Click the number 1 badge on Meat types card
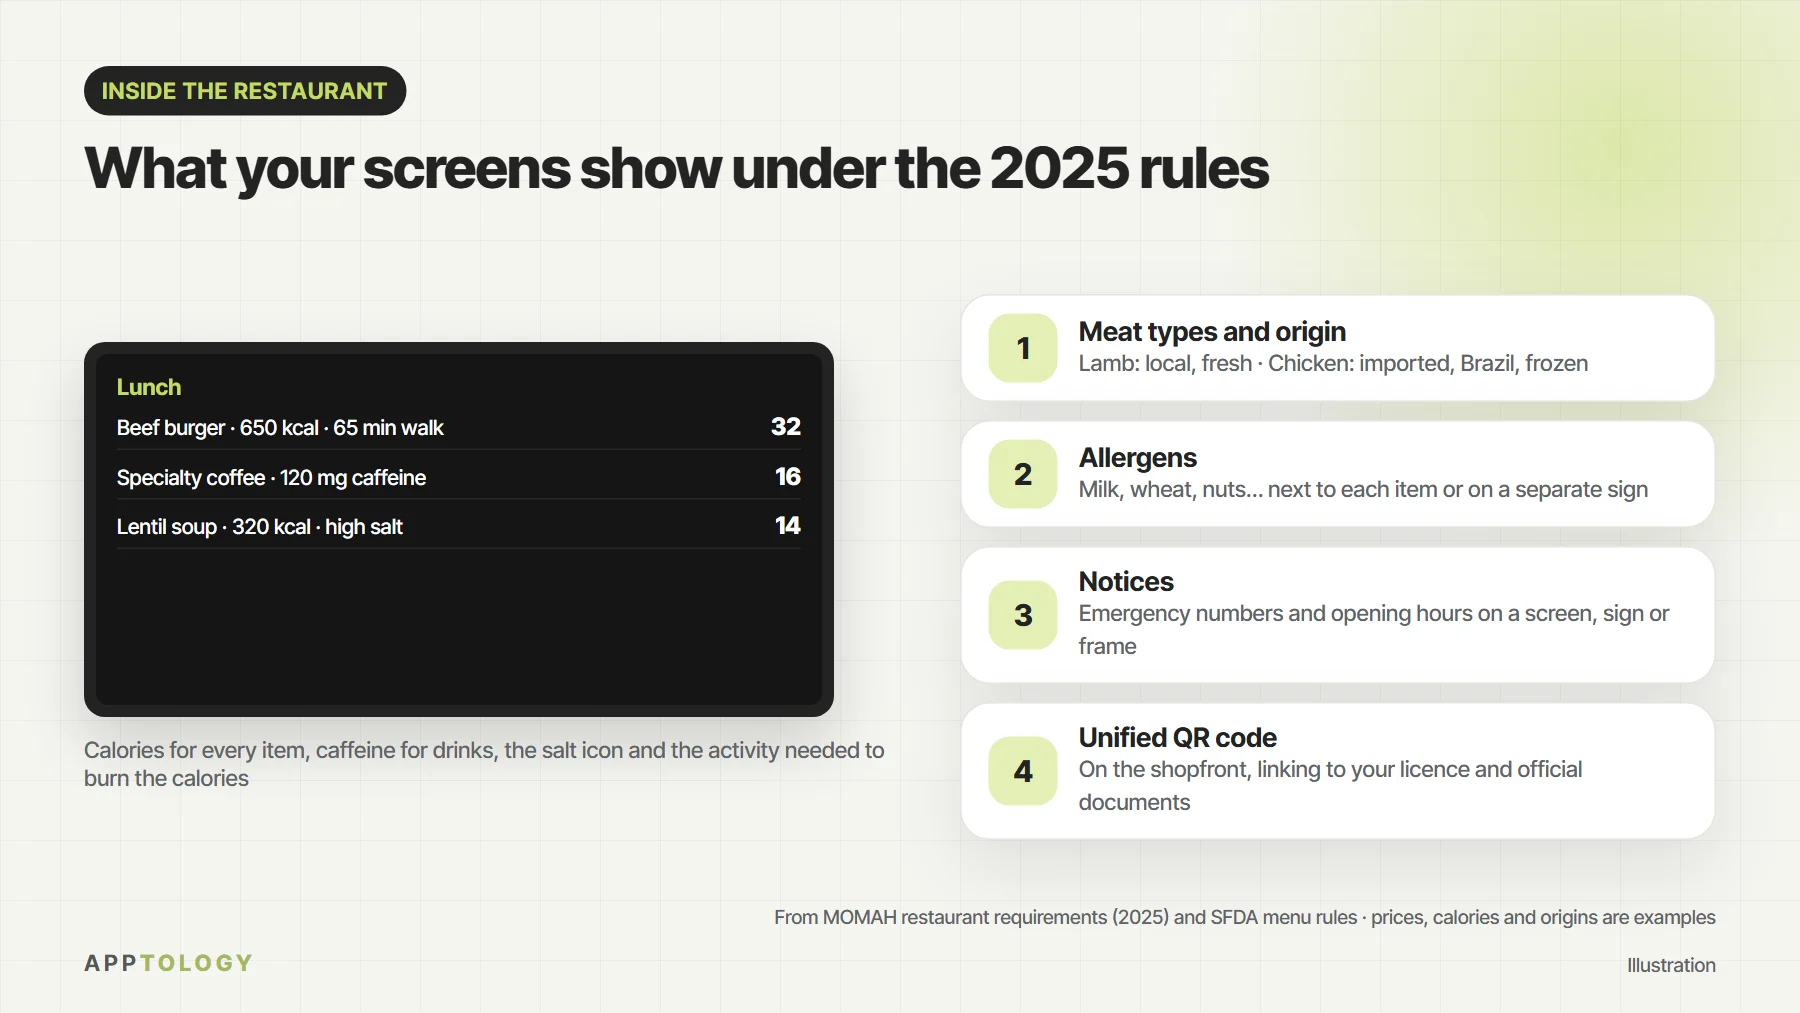1800x1013 pixels. [1023, 348]
